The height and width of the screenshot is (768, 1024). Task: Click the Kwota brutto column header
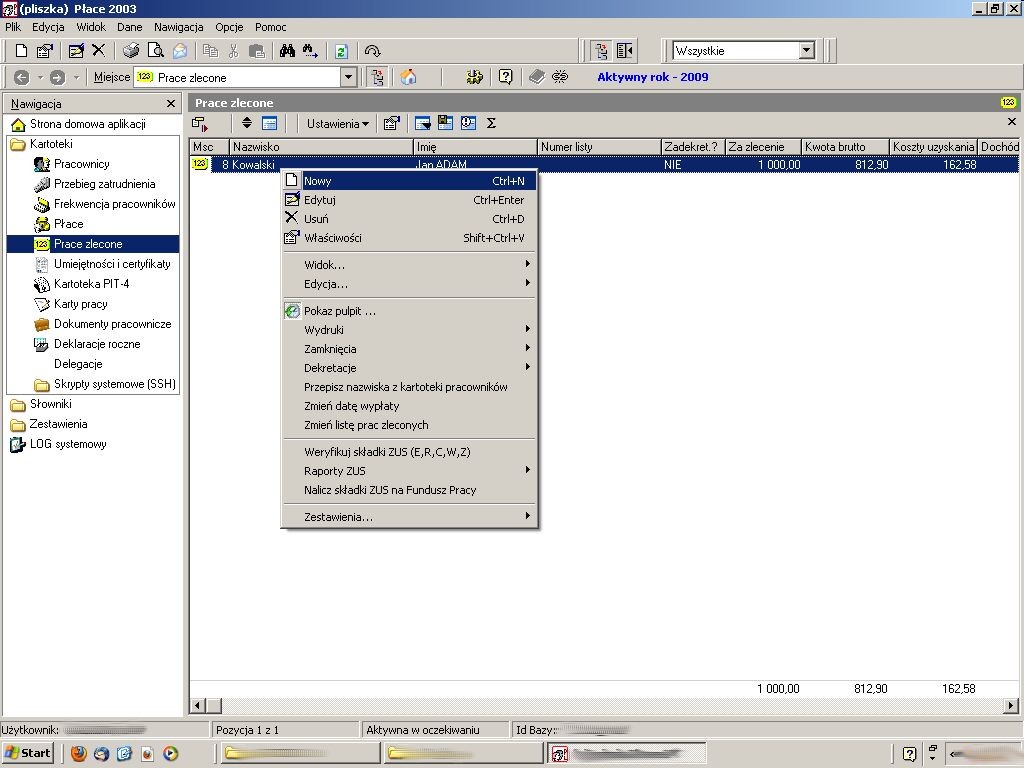click(x=845, y=147)
